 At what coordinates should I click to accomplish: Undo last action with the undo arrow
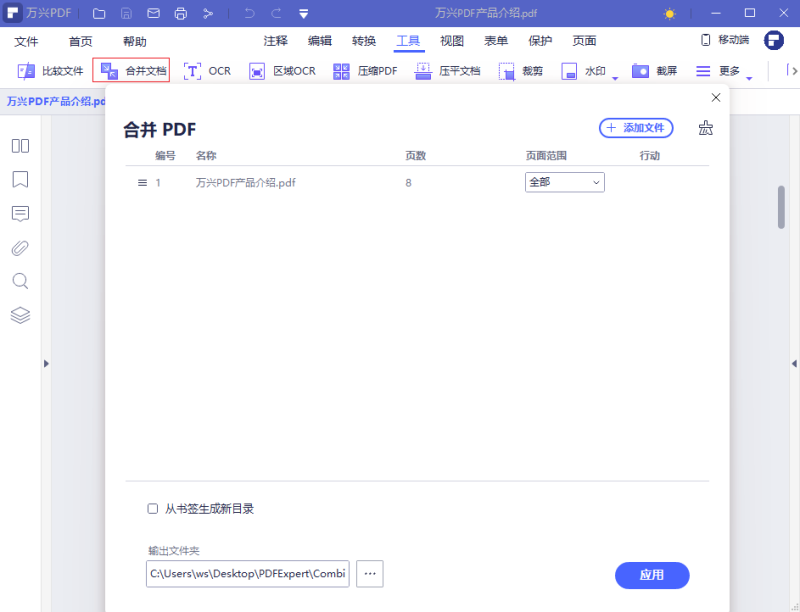pyautogui.click(x=249, y=13)
